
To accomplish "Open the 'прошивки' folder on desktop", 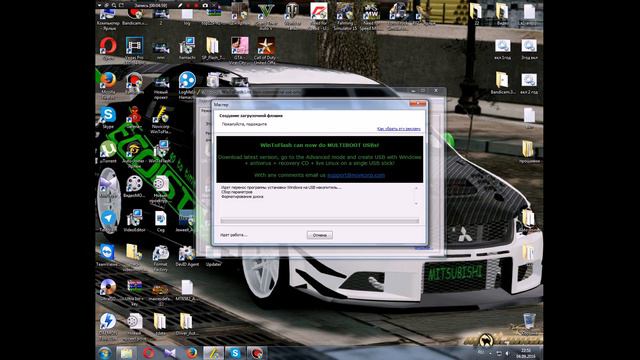I will click(x=529, y=151).
